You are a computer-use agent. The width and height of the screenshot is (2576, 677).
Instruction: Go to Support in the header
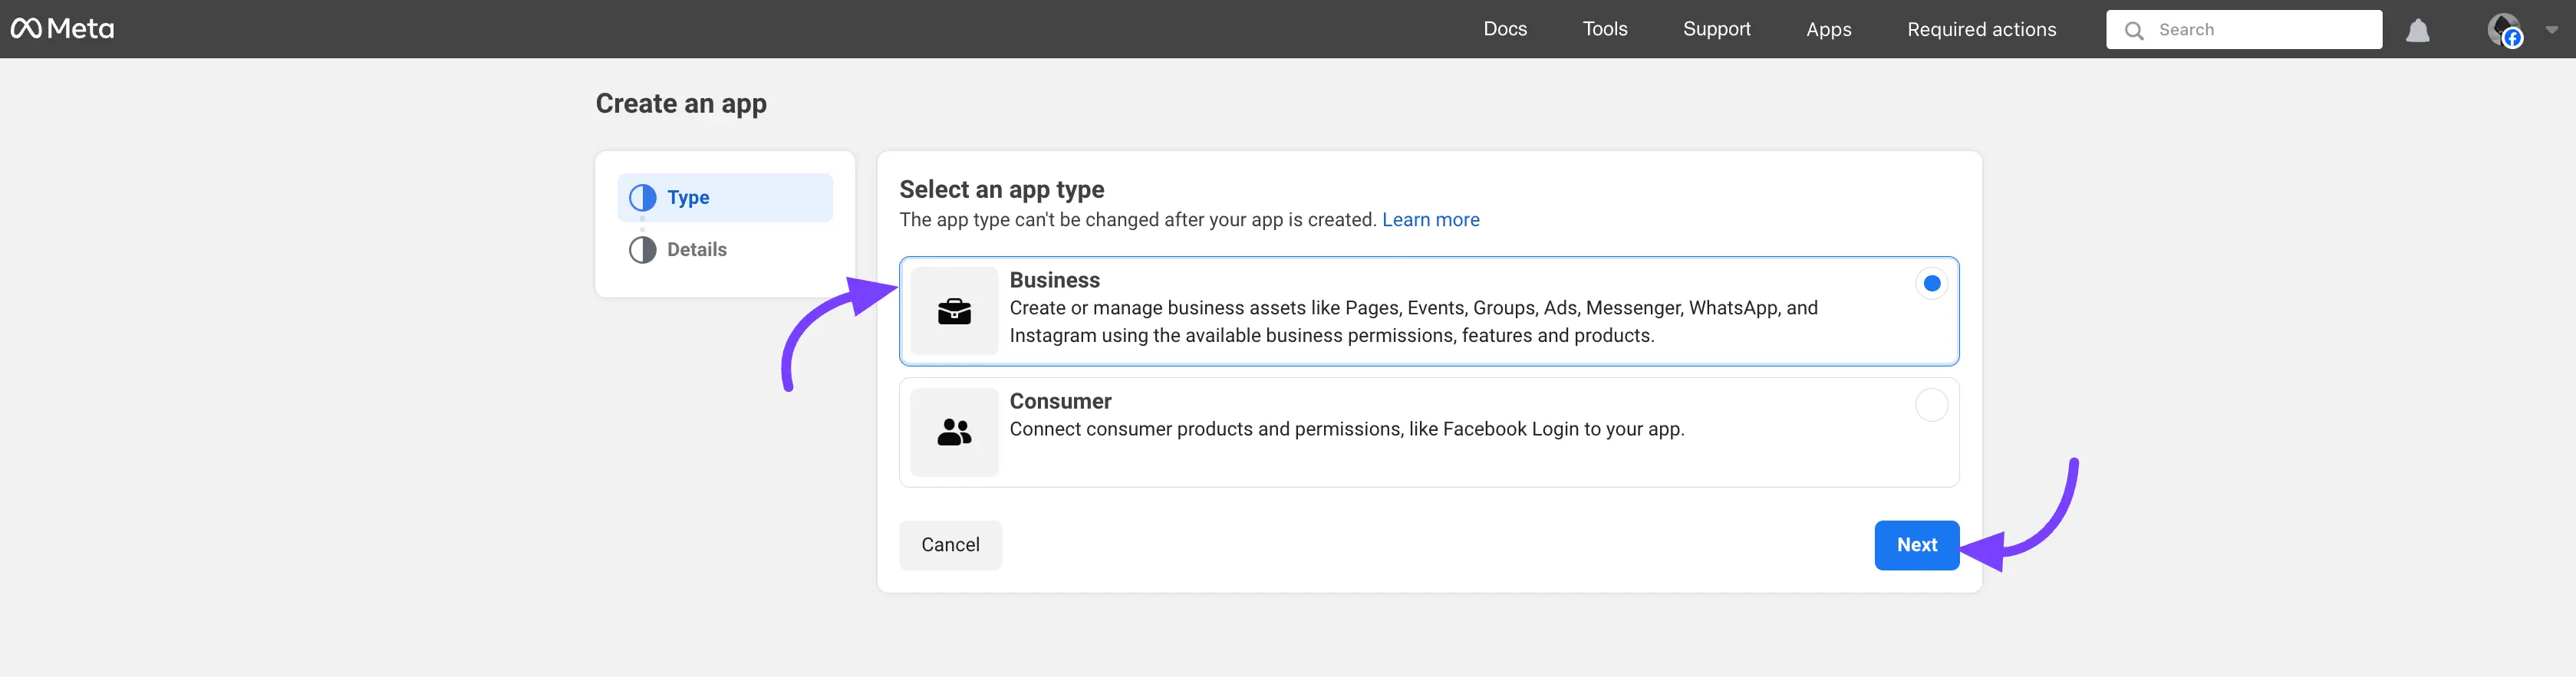[1716, 29]
